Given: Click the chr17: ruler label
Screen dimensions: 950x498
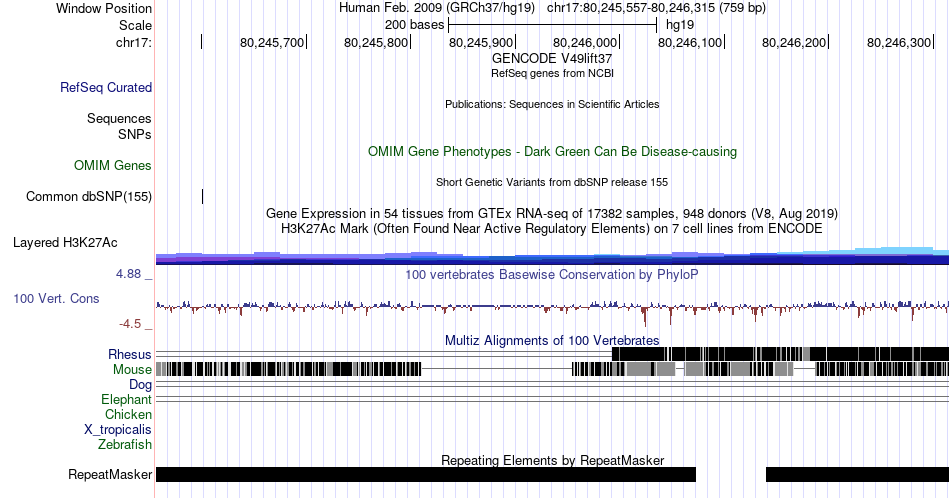Looking at the screenshot, I should click(x=134, y=42).
